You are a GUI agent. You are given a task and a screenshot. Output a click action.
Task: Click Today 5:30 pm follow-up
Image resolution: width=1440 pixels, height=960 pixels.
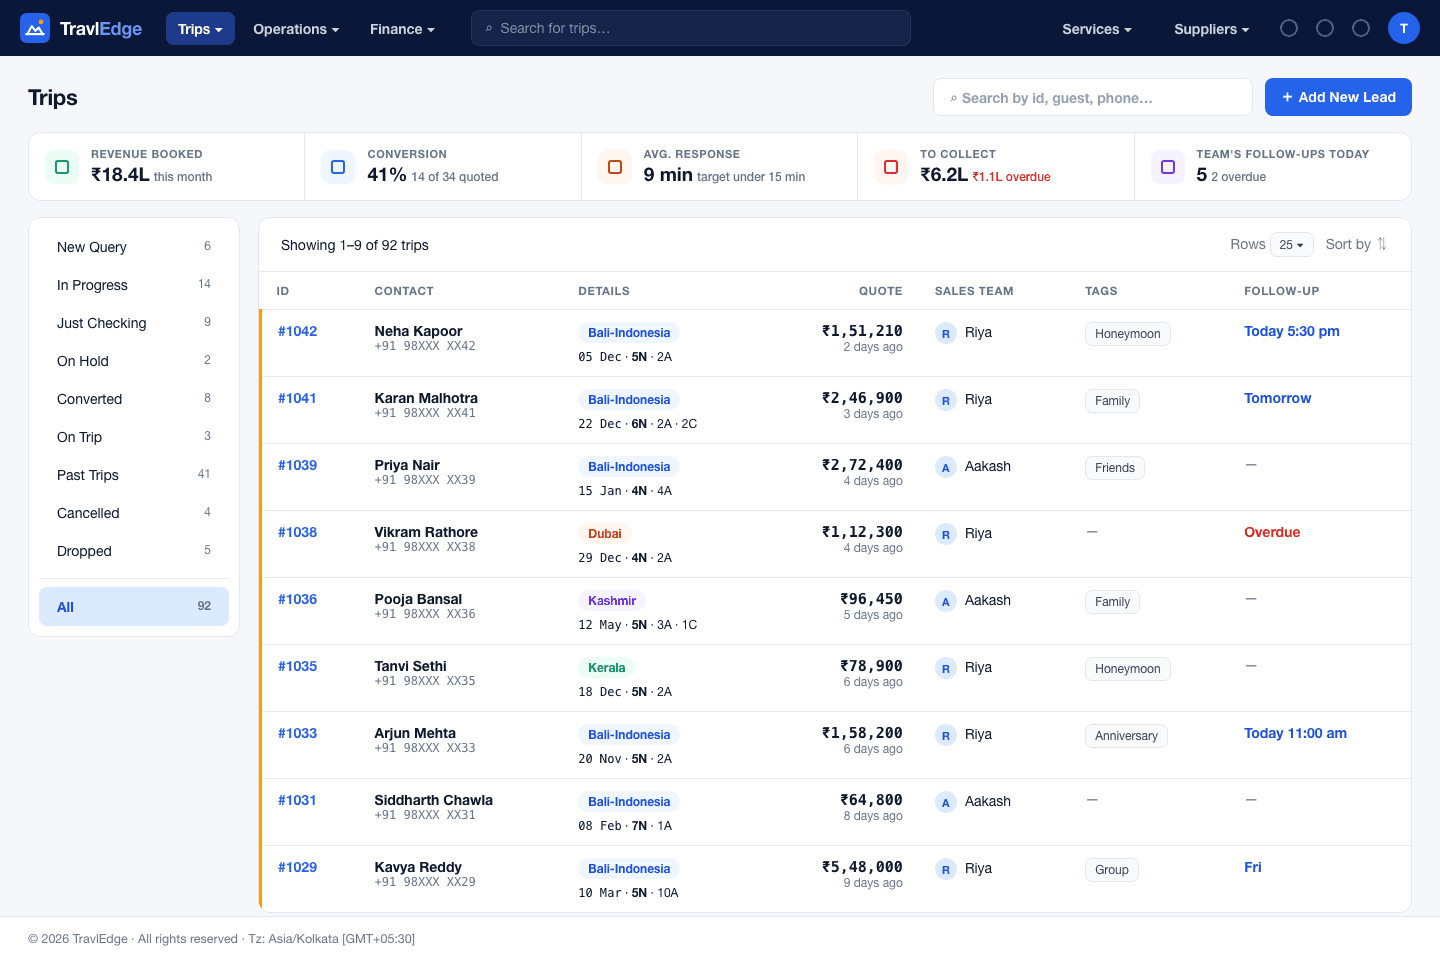point(1291,331)
